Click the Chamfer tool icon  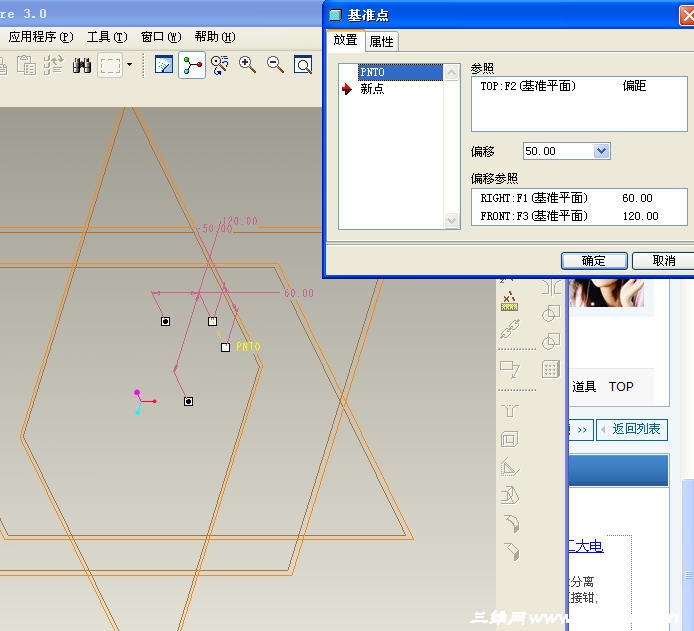511,552
